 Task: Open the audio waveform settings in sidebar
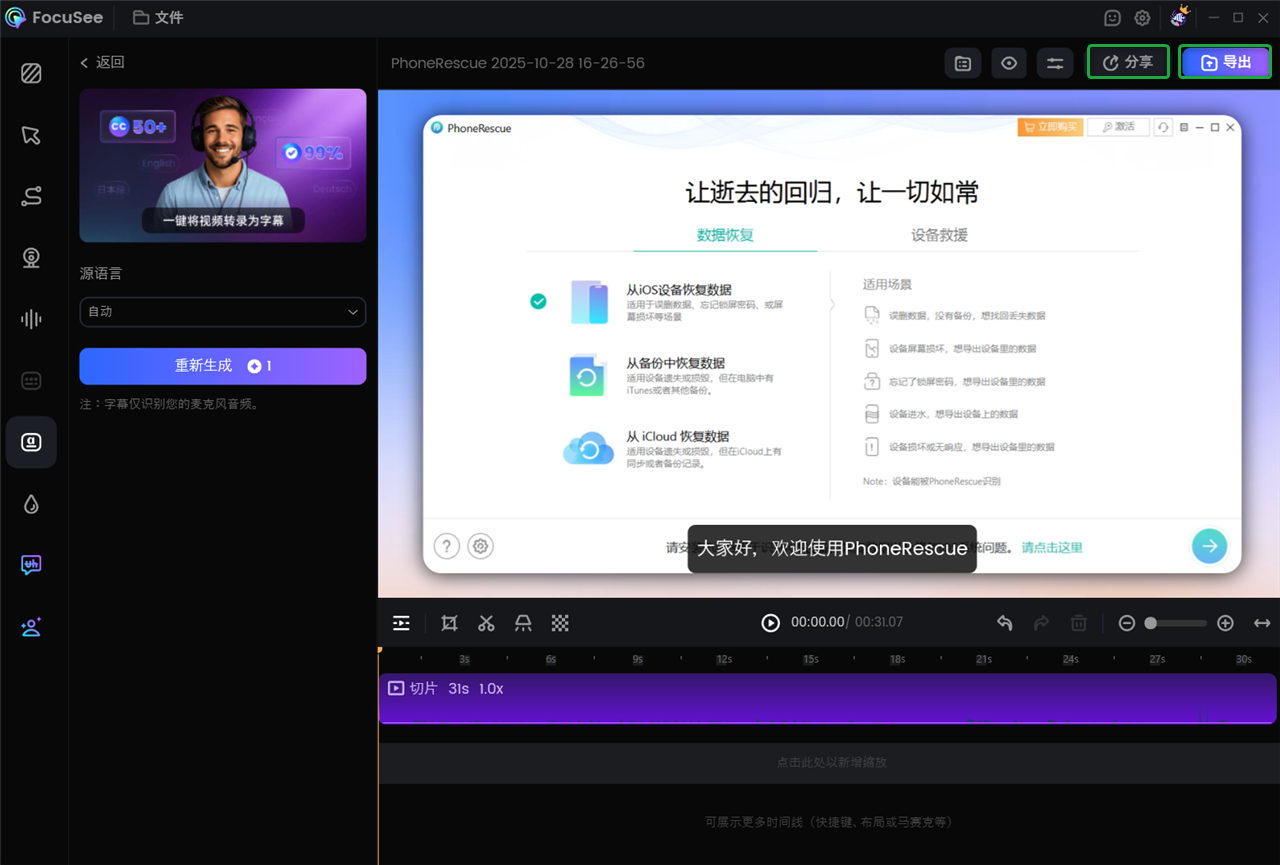[x=31, y=319]
